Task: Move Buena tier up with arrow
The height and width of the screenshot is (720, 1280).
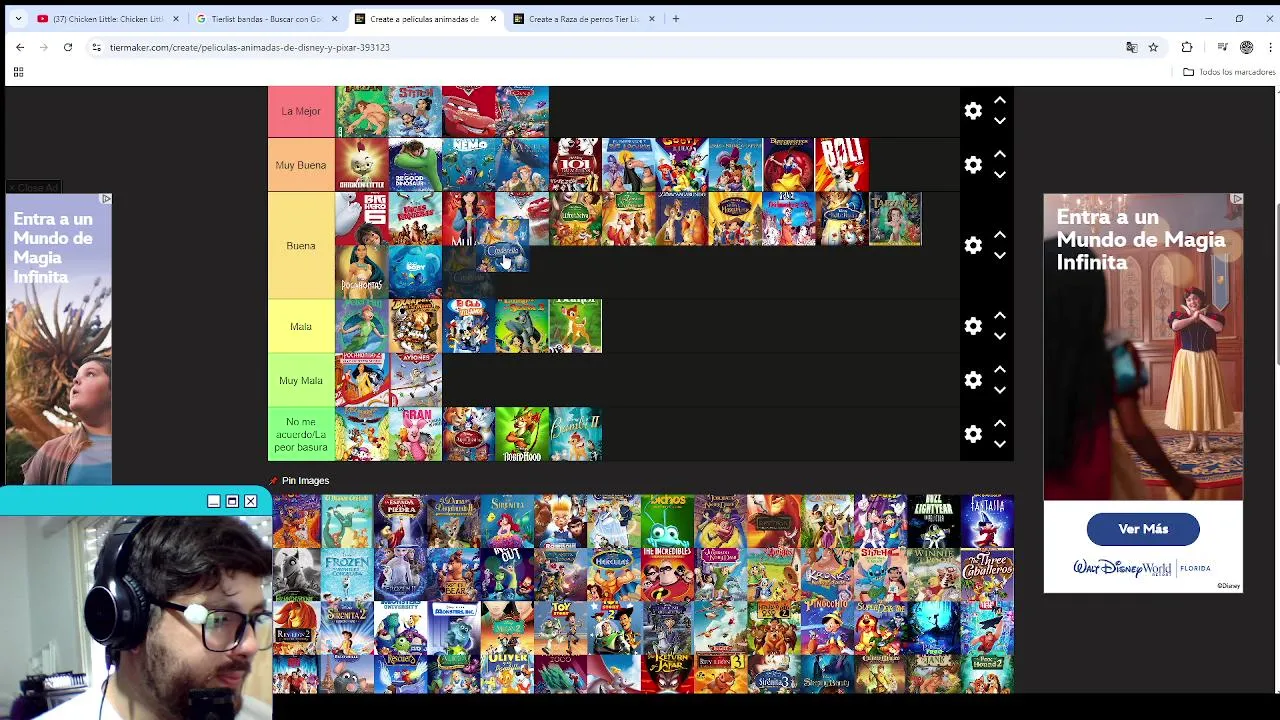Action: (x=999, y=235)
